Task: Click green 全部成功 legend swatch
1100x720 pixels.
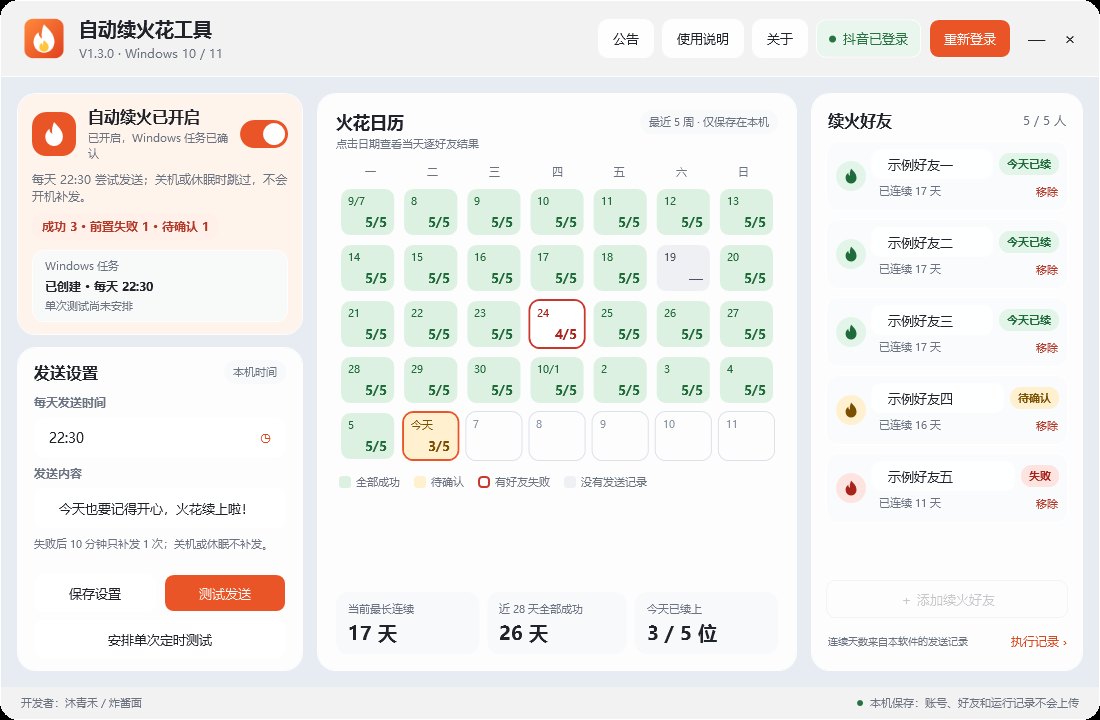Action: [x=344, y=482]
